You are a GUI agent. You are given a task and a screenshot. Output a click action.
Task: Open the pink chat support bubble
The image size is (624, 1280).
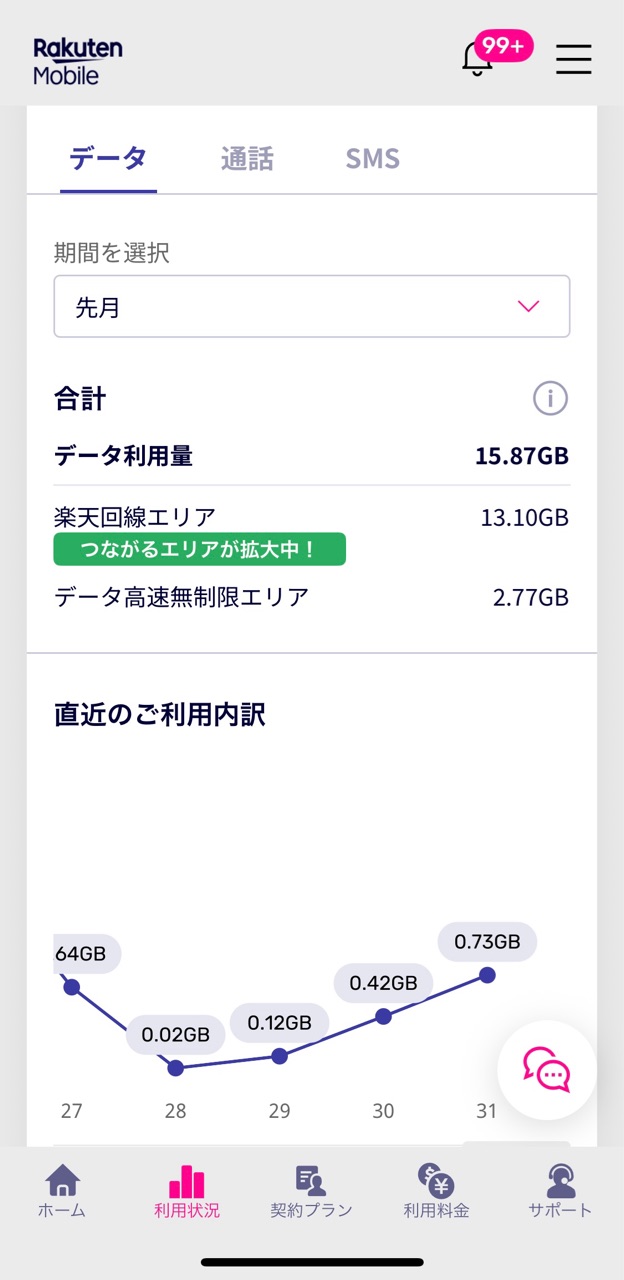[547, 1070]
